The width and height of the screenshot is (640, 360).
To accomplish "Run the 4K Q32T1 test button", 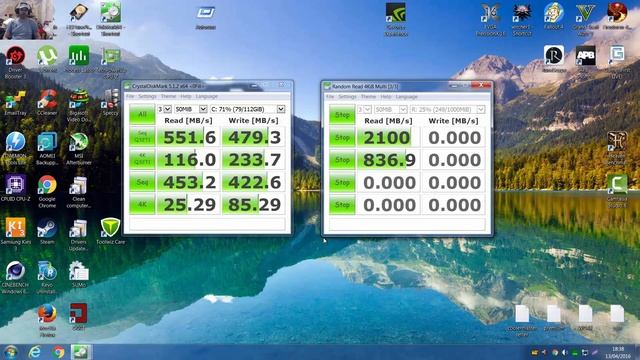I will click(142, 159).
